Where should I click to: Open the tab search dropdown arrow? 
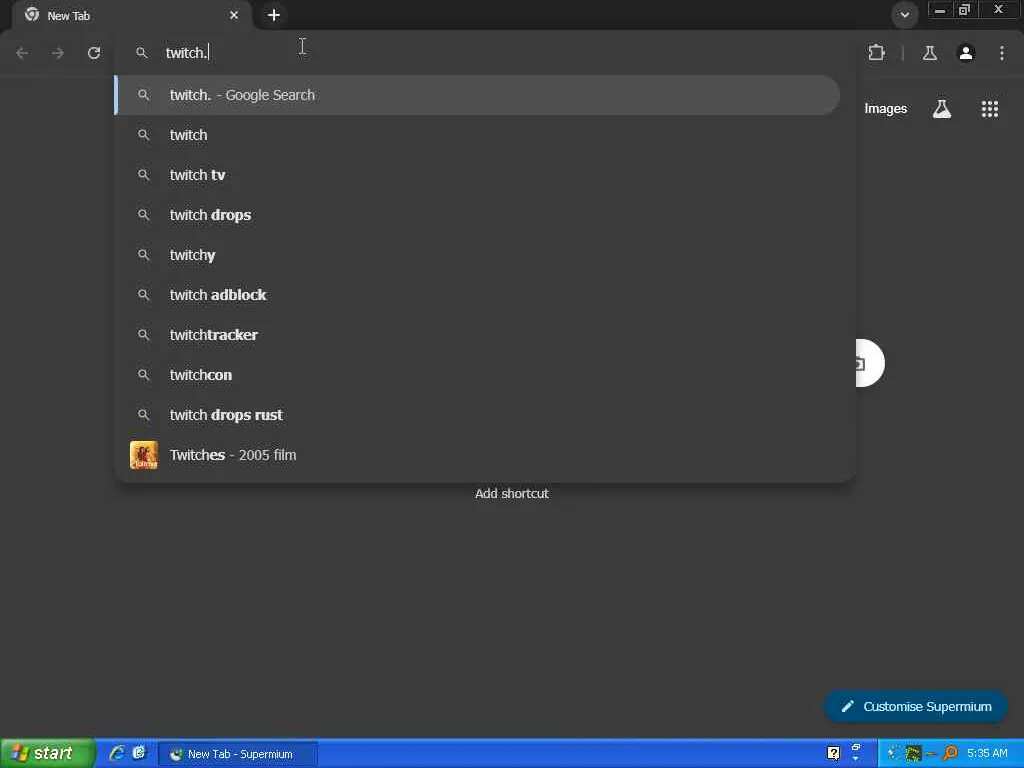point(904,14)
